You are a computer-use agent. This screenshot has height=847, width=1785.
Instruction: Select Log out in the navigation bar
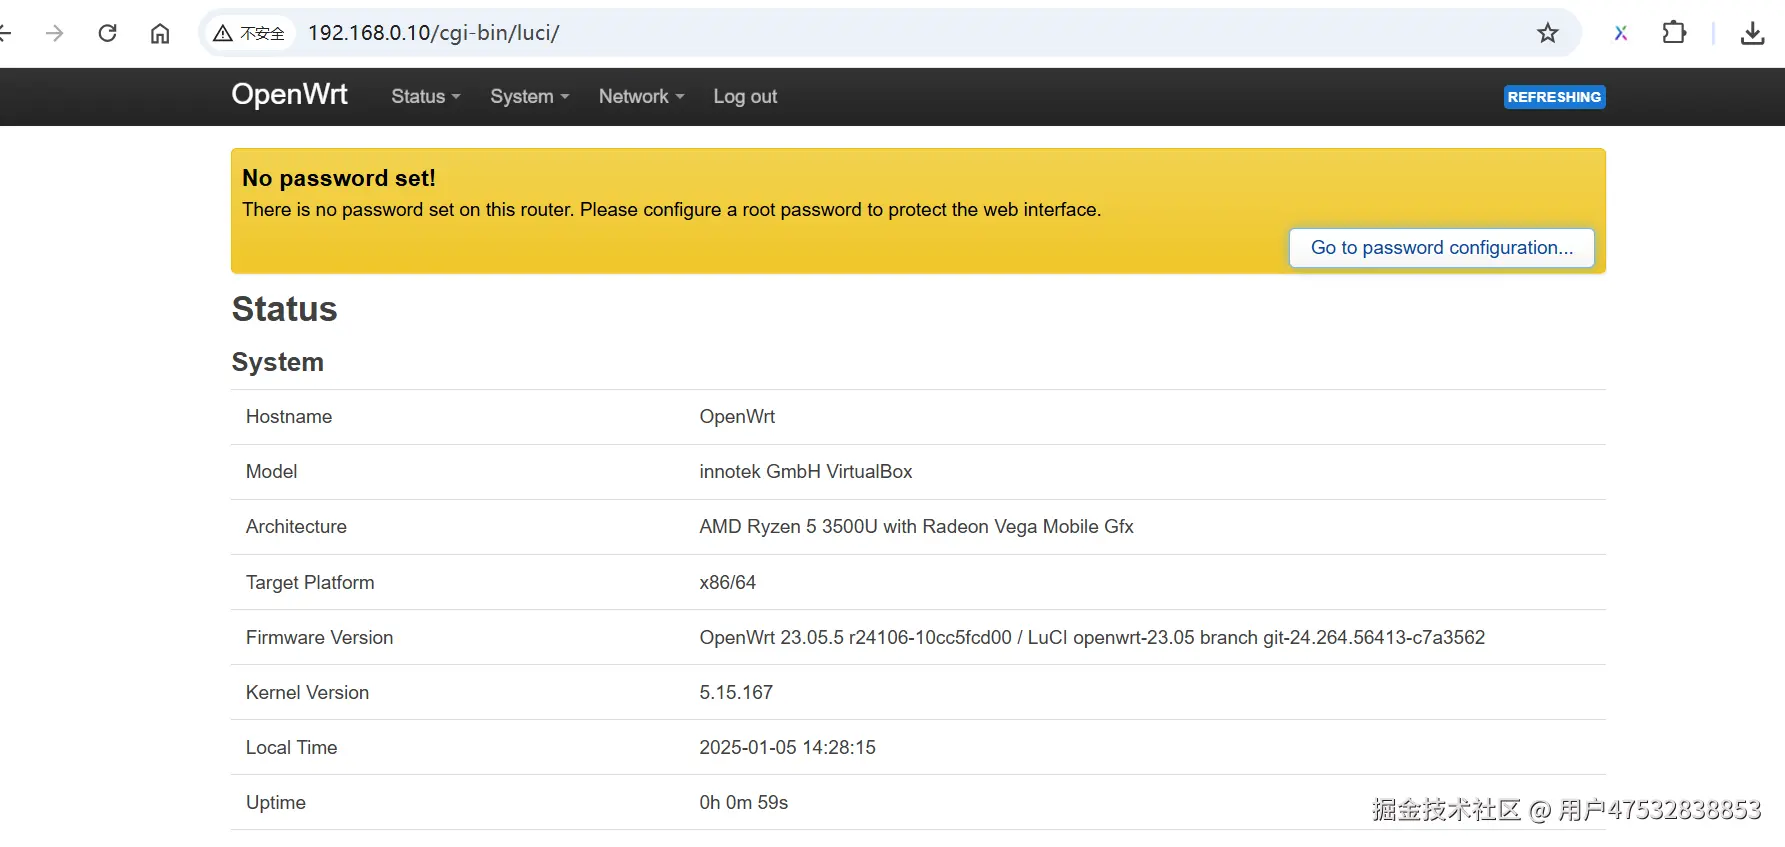(x=745, y=96)
